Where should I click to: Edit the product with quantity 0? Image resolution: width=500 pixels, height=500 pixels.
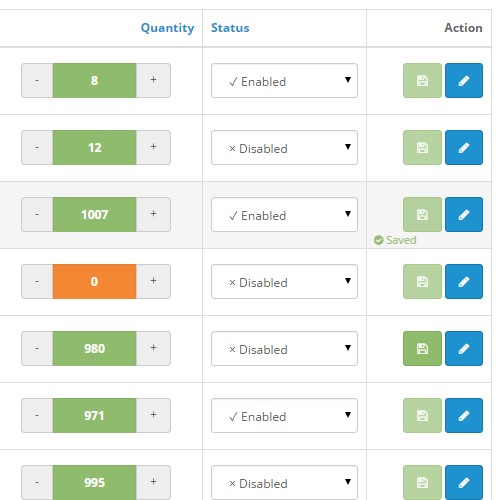point(464,281)
